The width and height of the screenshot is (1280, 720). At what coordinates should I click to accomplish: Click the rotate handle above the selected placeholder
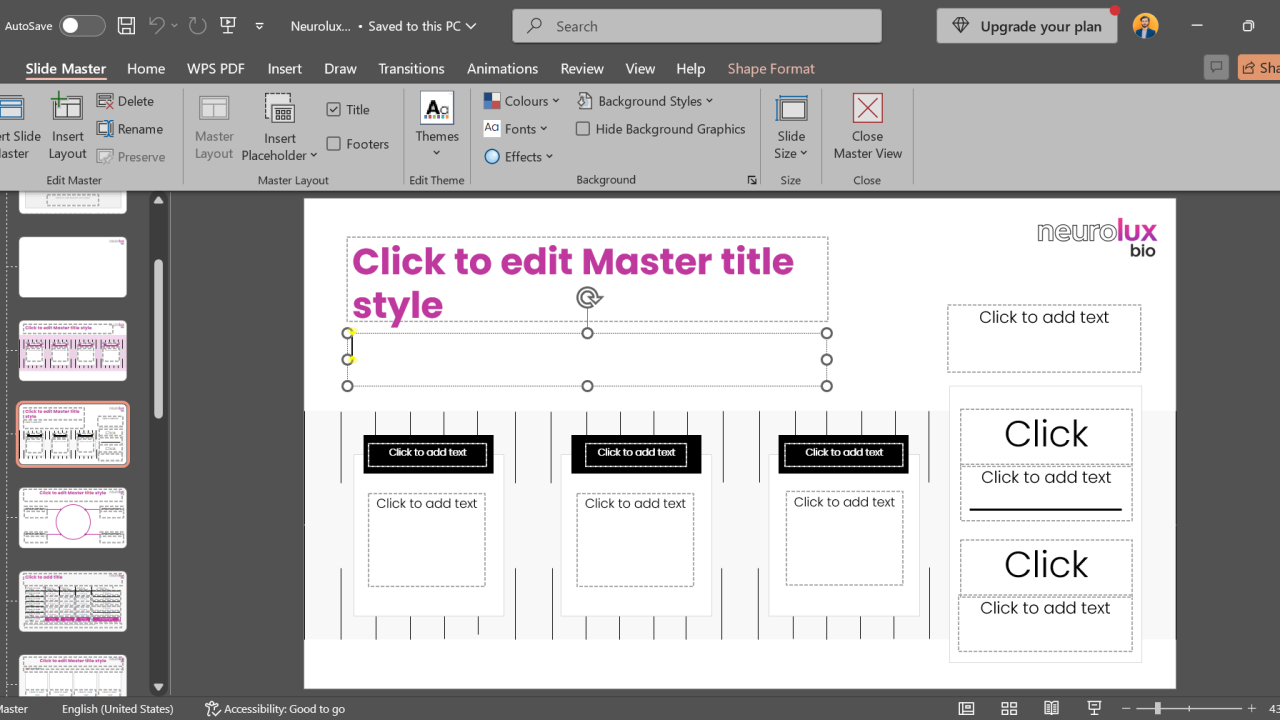[x=588, y=297]
